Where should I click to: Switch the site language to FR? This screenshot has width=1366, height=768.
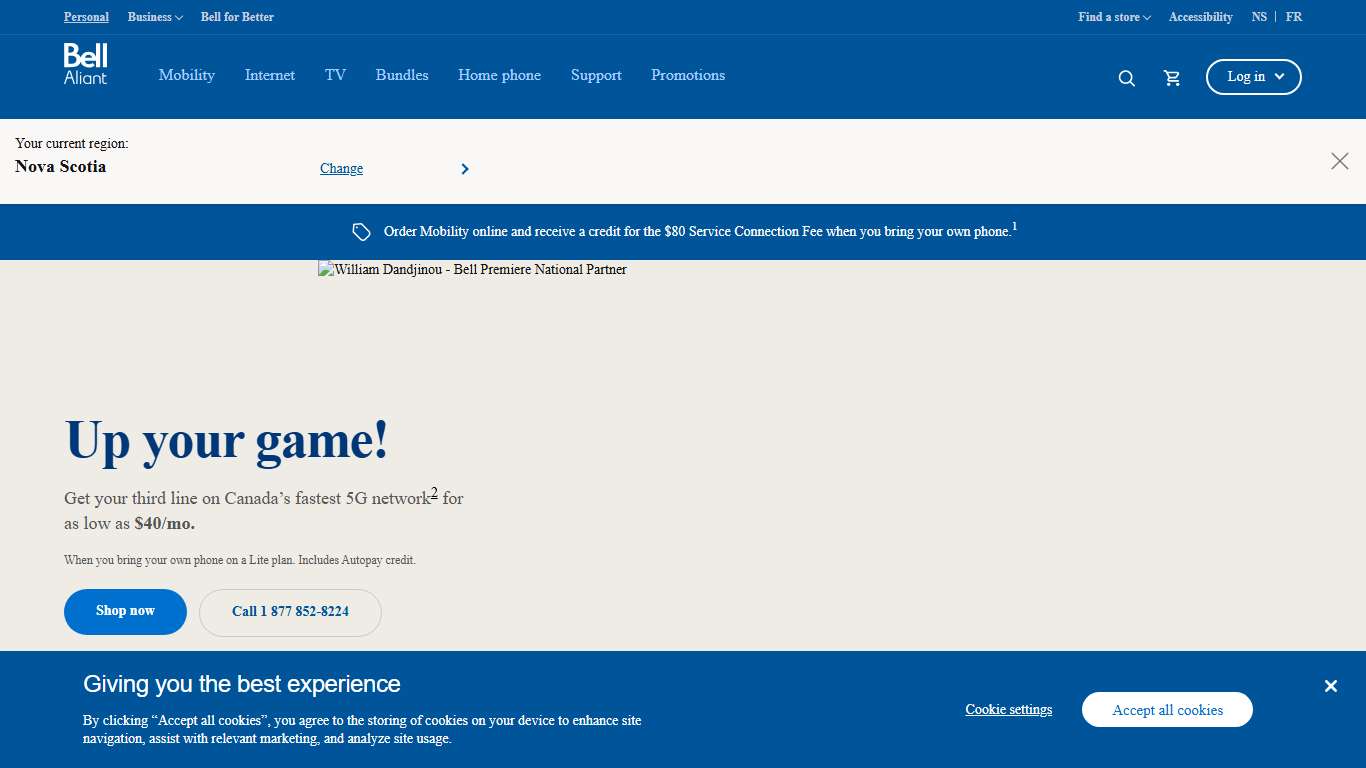1294,17
